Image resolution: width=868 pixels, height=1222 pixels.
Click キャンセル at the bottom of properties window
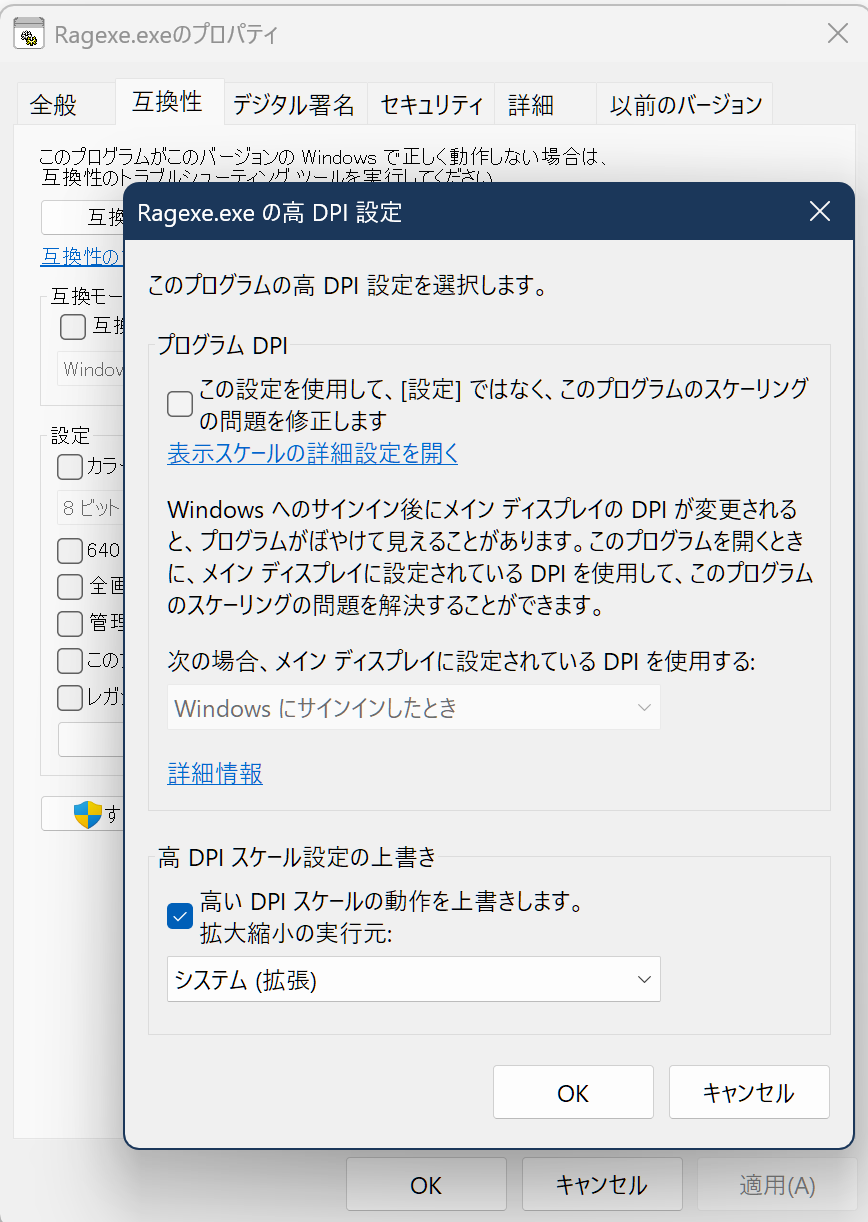601,1185
